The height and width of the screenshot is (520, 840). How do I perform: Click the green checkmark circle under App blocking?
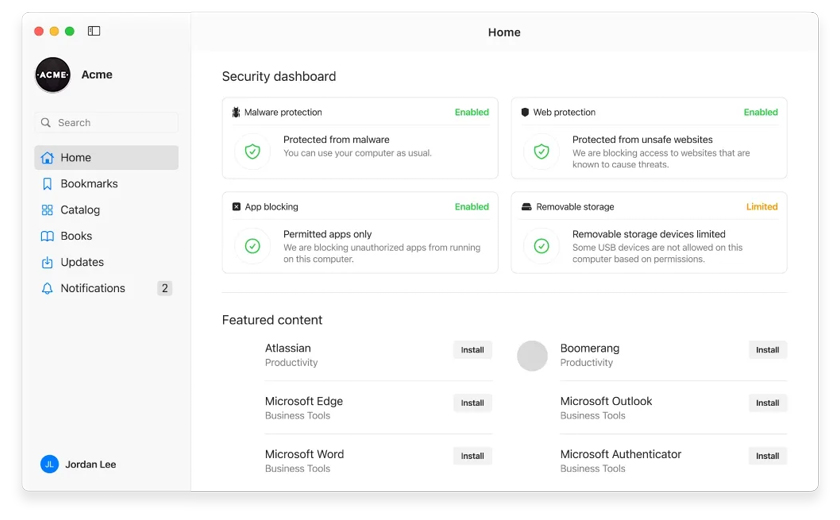253,246
